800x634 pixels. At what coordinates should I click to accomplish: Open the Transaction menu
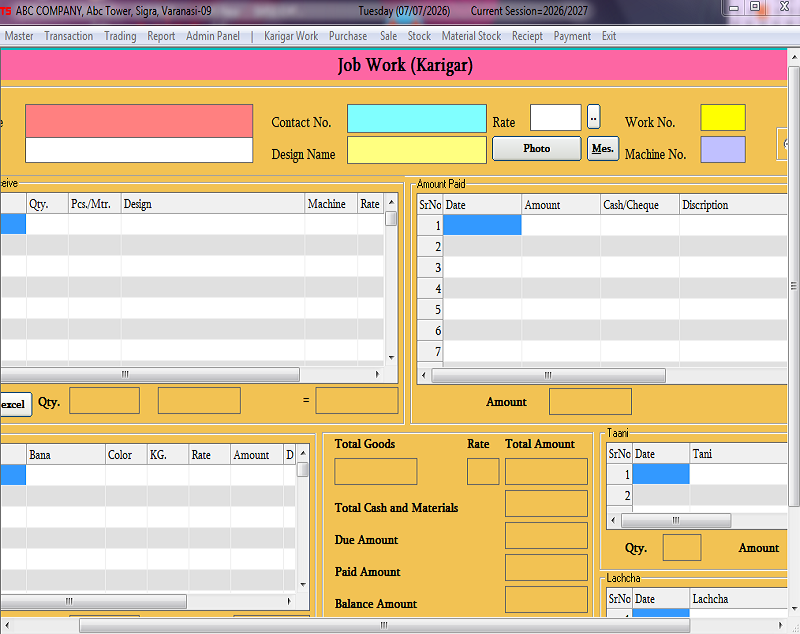pos(68,36)
